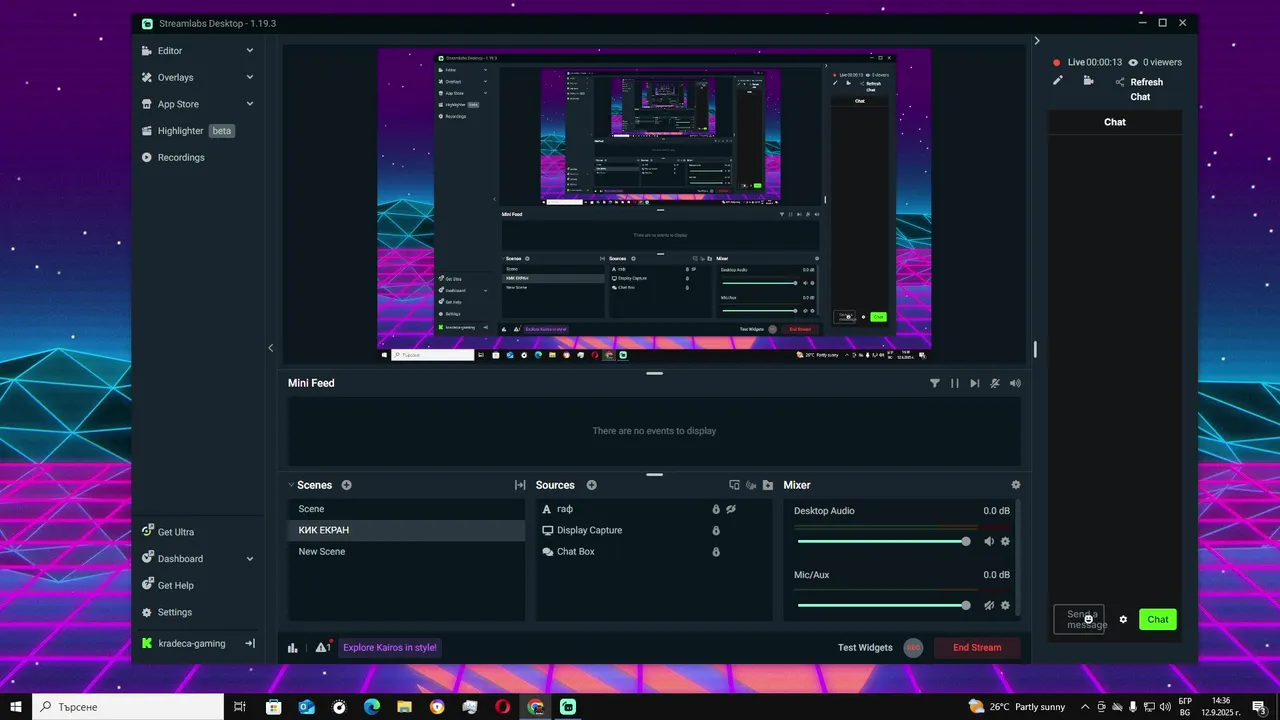
Task: Toggle lock on the гаф source
Action: point(716,509)
